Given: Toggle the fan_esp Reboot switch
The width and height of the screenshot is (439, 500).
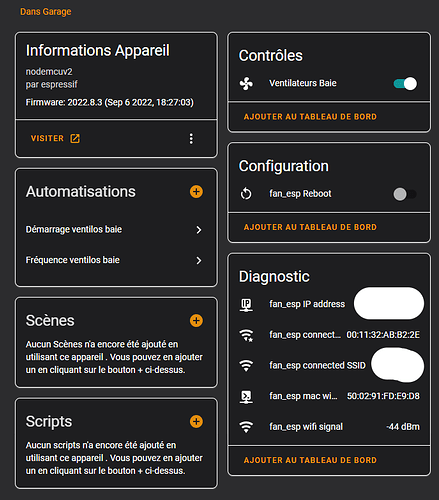Looking at the screenshot, I should 405,194.
